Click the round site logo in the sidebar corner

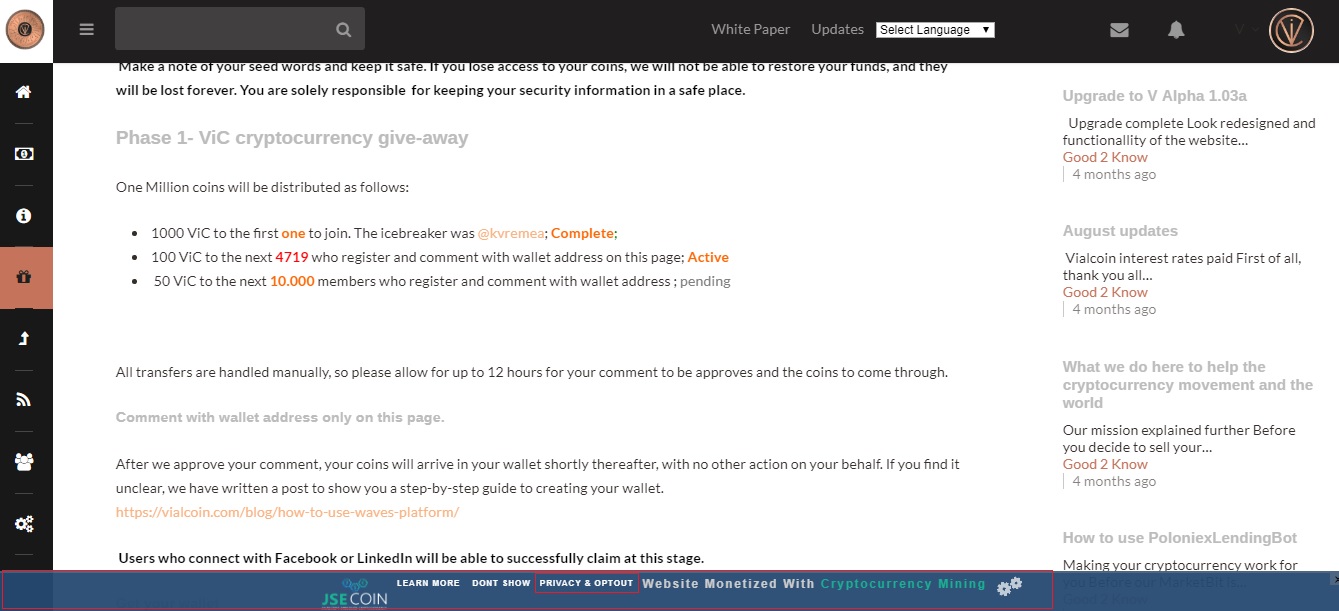click(23, 29)
